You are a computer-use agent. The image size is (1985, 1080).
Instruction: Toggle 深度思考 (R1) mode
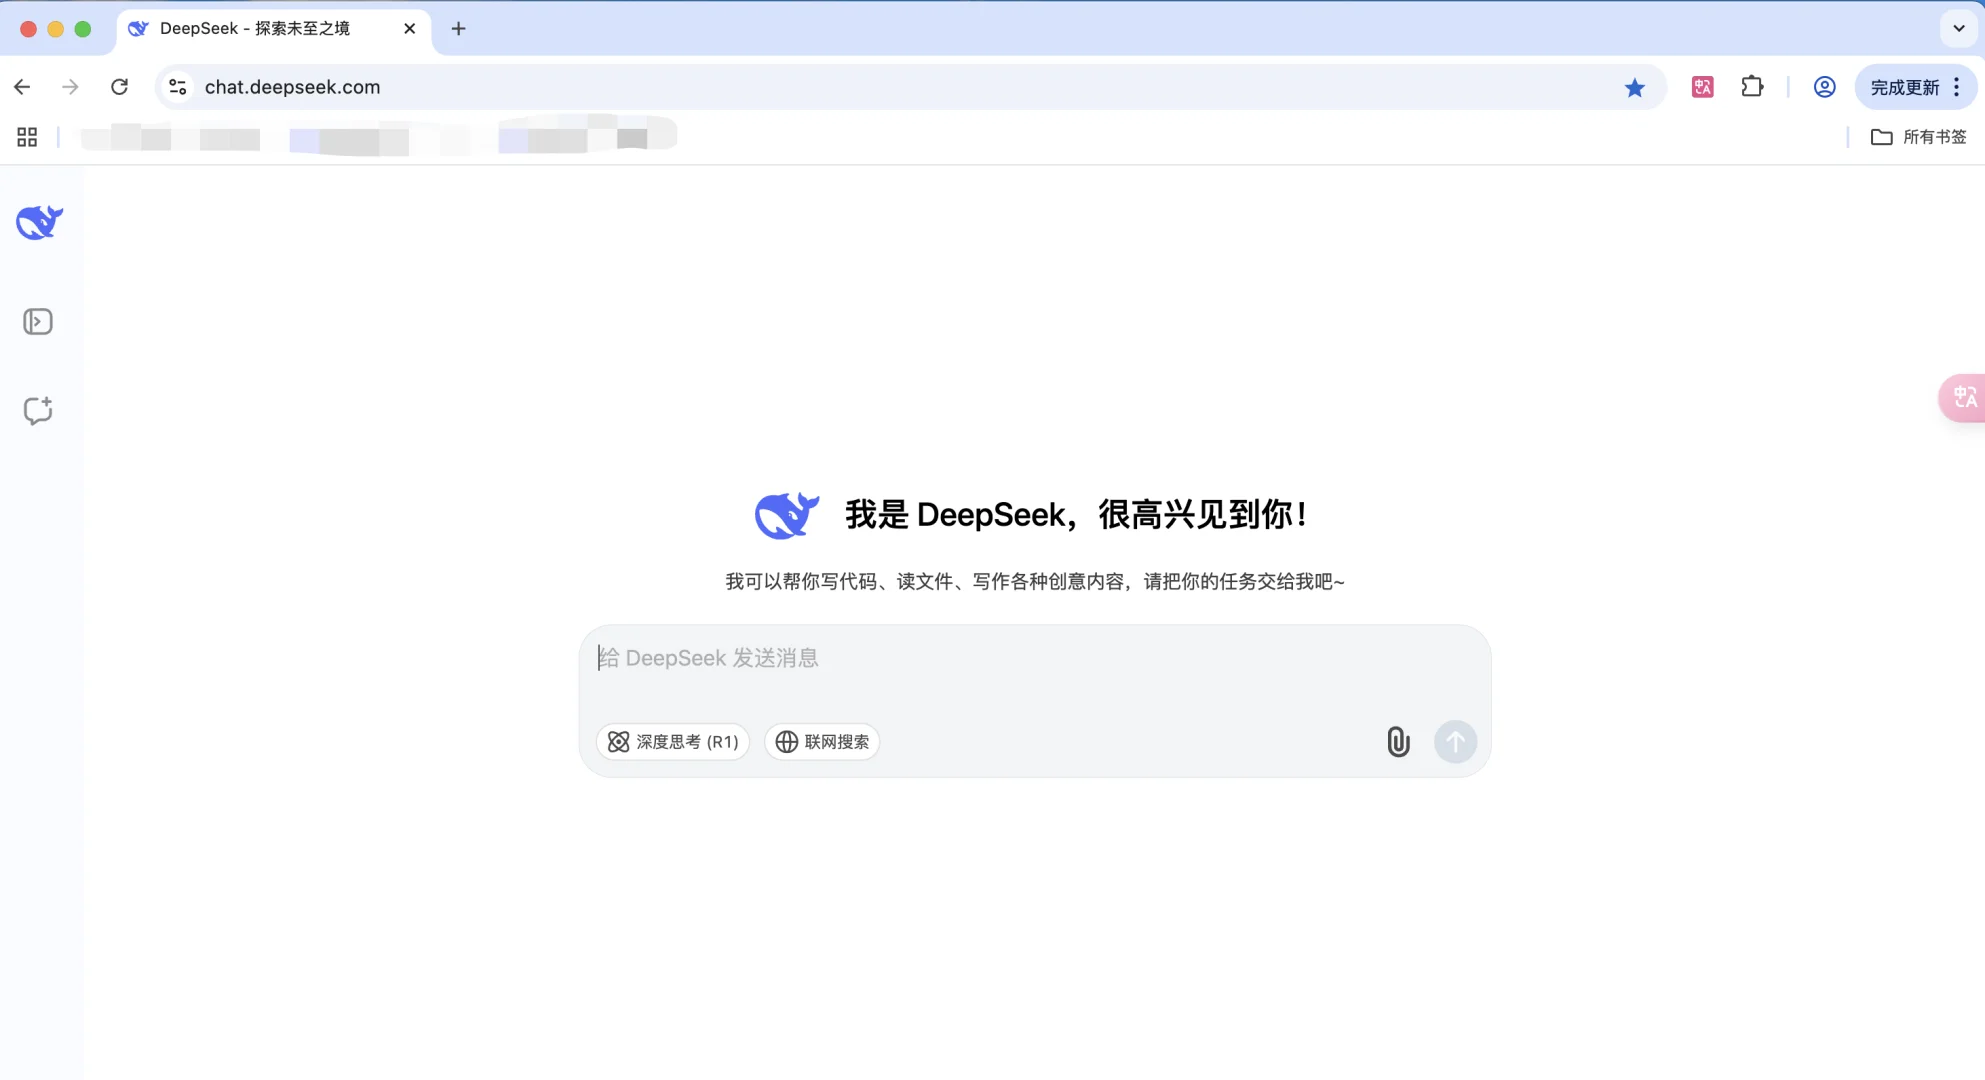(x=672, y=742)
